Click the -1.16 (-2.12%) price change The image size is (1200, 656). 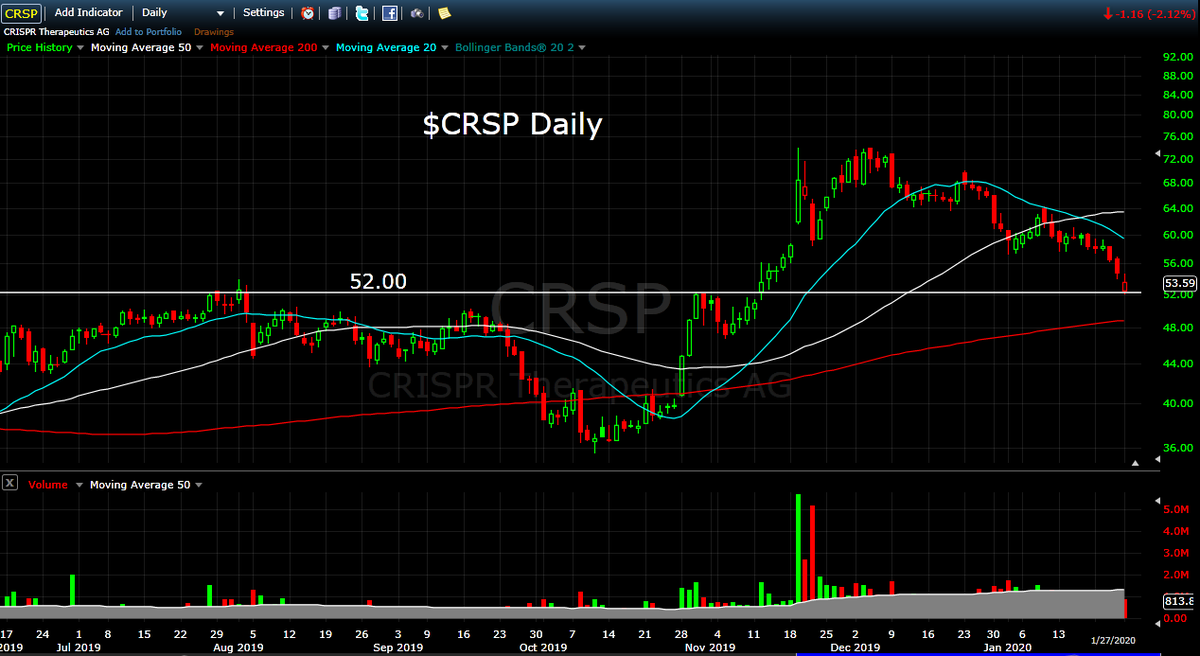pyautogui.click(x=1147, y=13)
